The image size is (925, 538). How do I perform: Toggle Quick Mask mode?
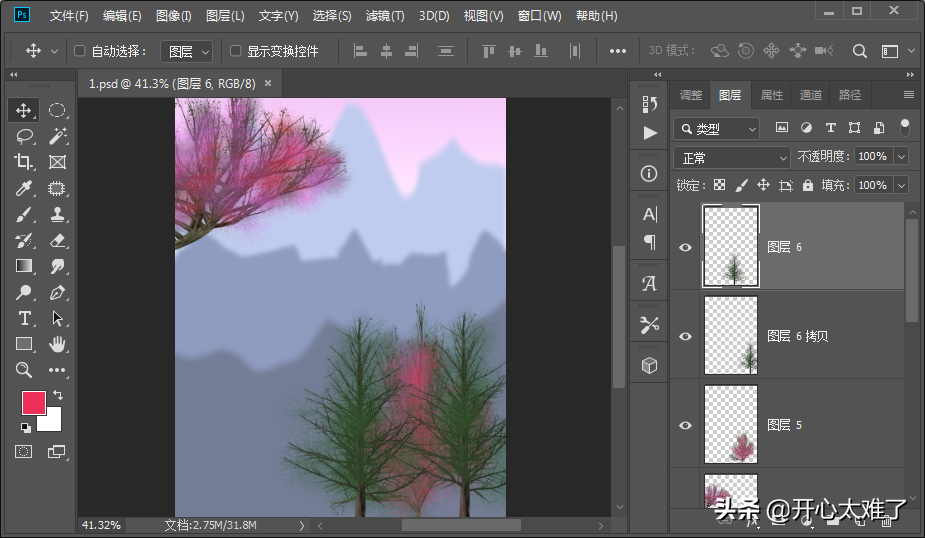pyautogui.click(x=24, y=452)
